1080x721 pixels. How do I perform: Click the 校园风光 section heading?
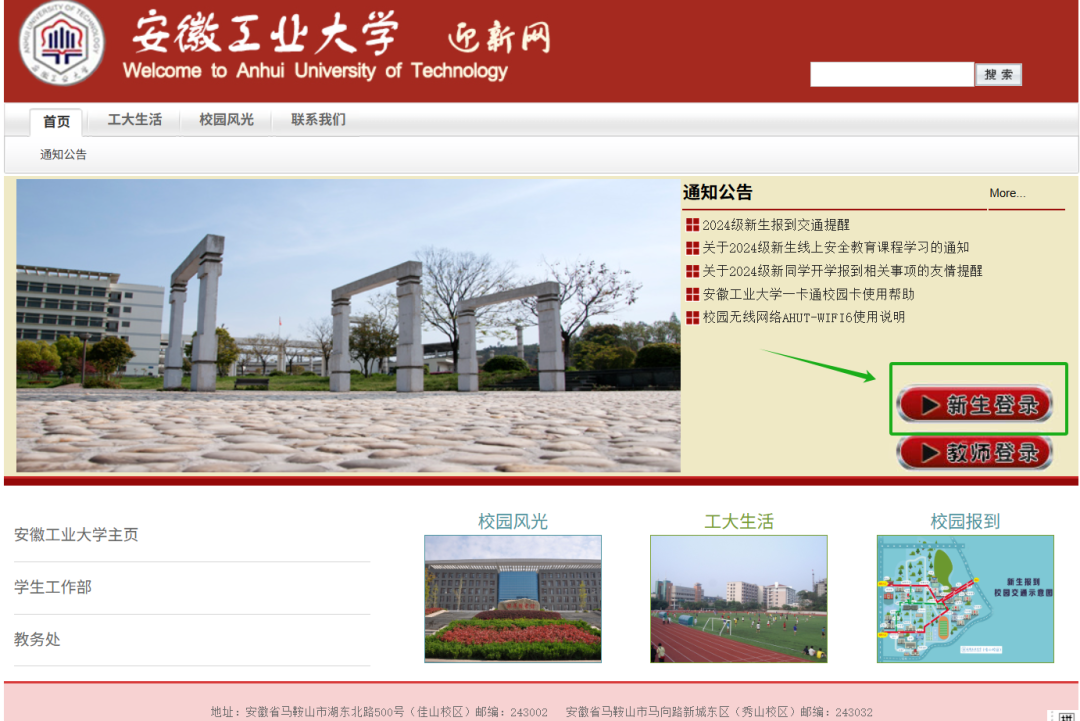tap(512, 522)
